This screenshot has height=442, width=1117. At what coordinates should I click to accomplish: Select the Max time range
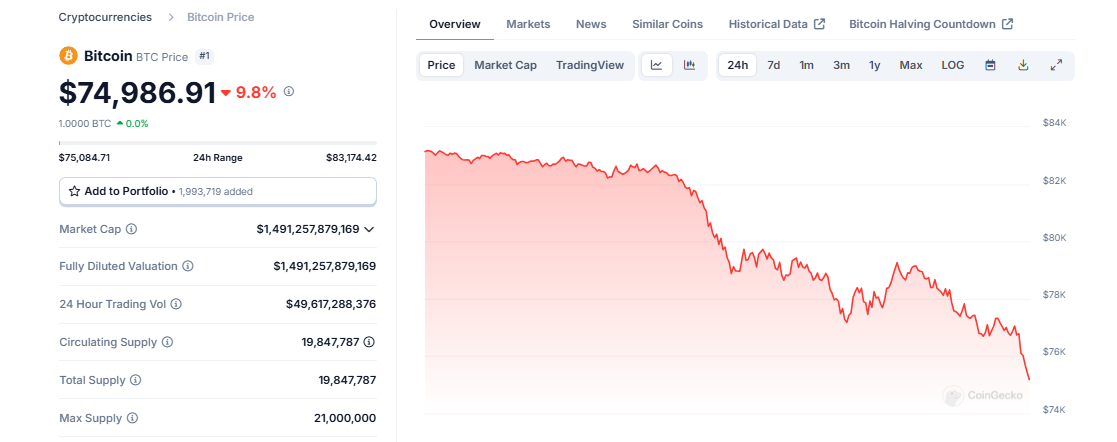tap(911, 65)
